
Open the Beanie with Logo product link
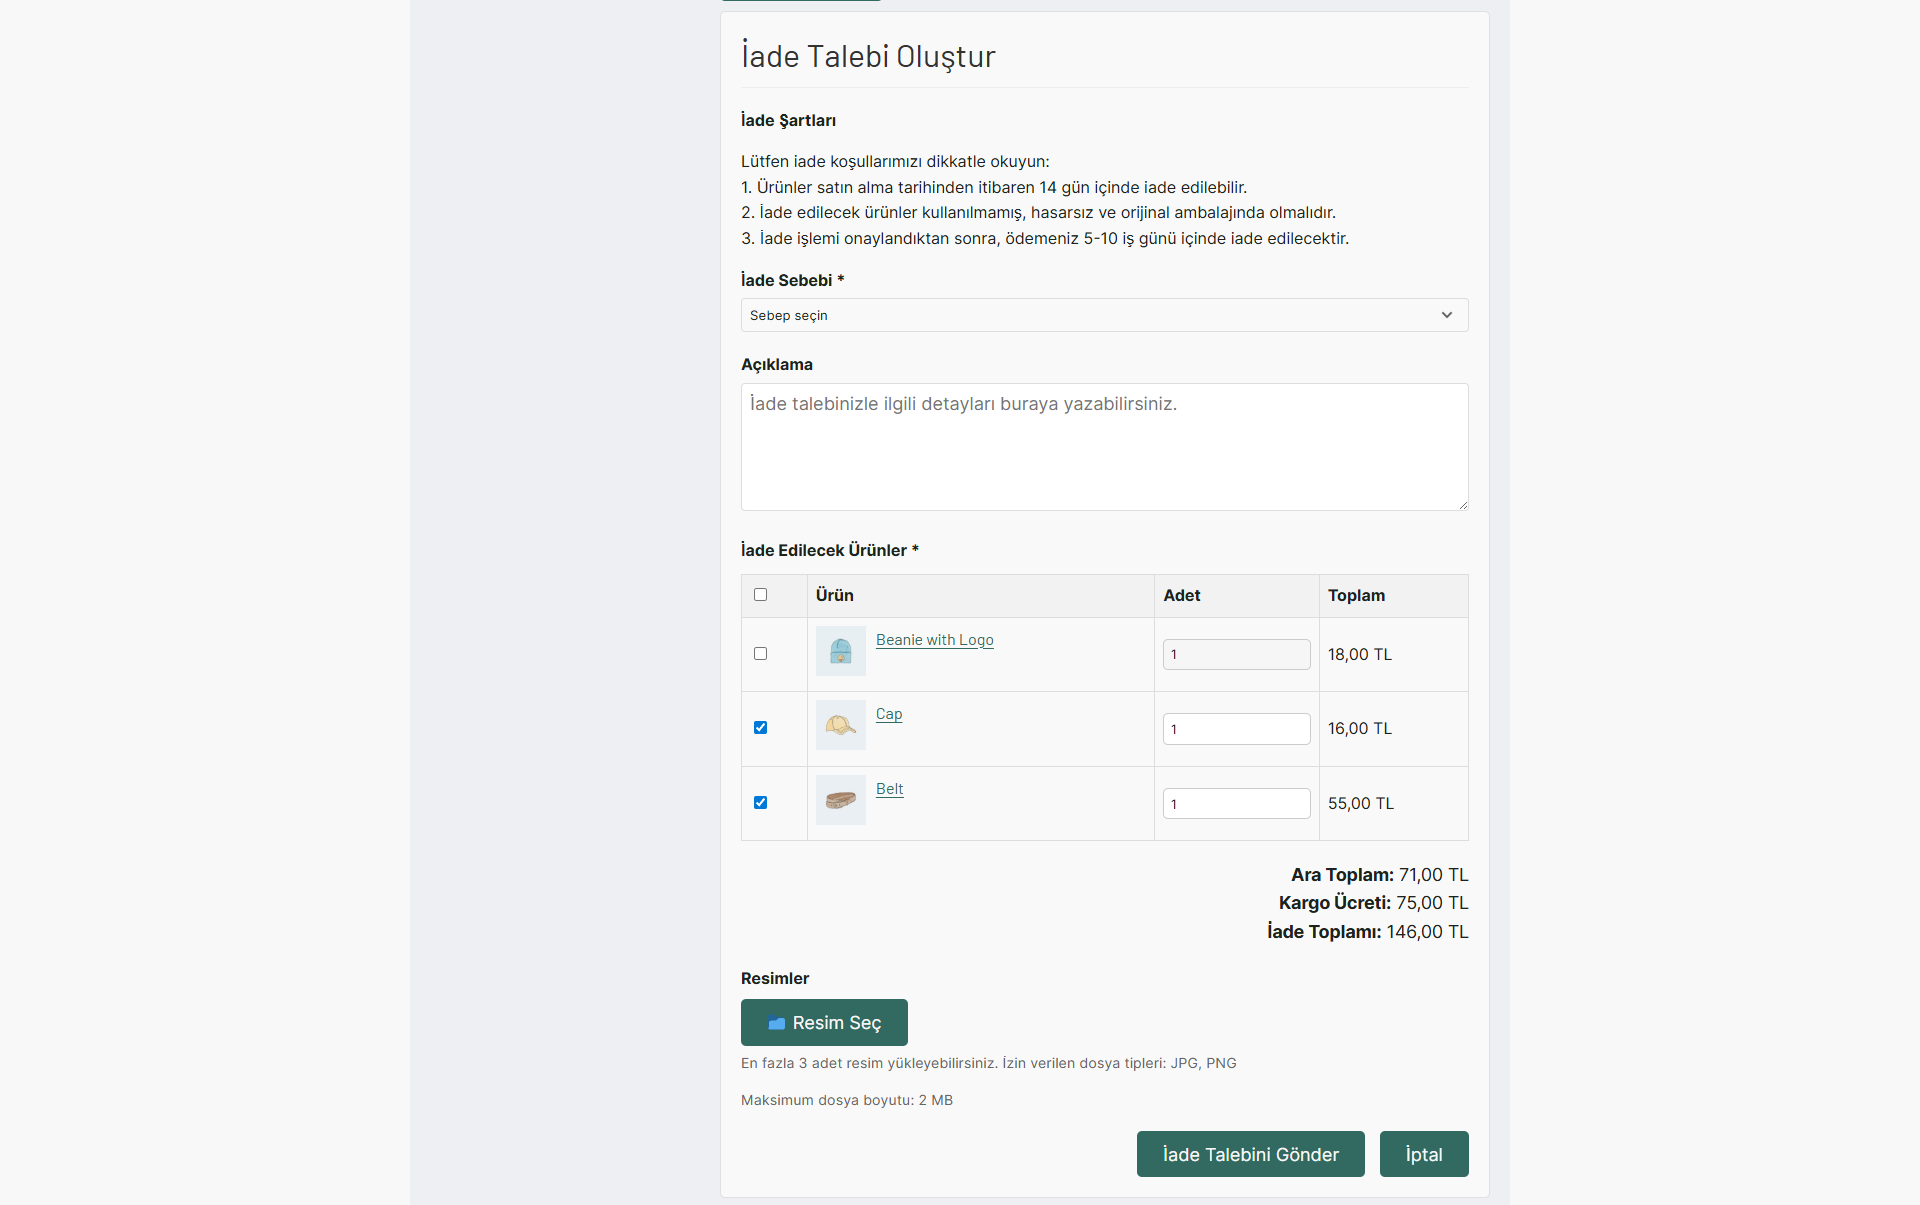point(934,640)
